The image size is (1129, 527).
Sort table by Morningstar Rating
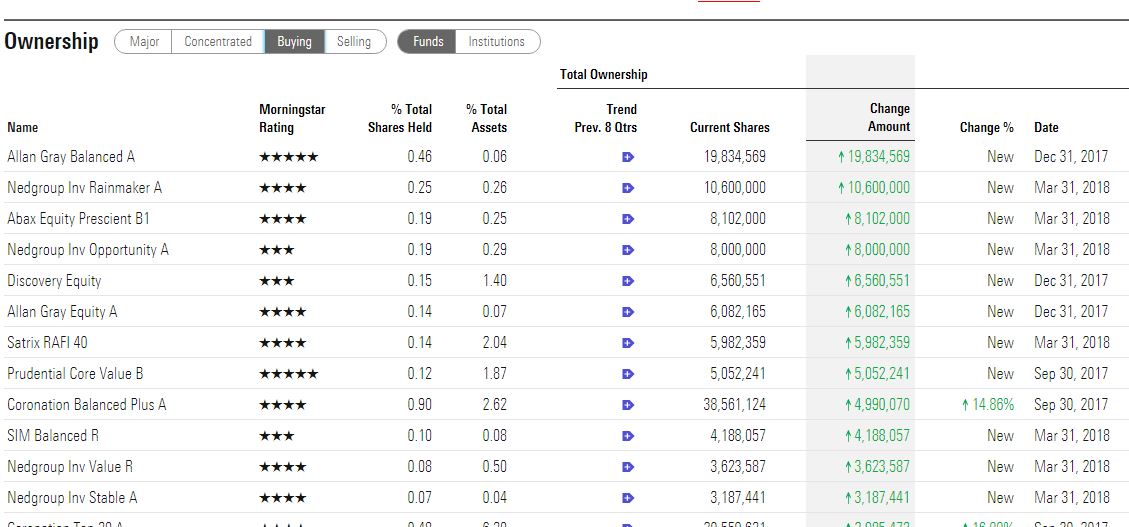point(292,118)
